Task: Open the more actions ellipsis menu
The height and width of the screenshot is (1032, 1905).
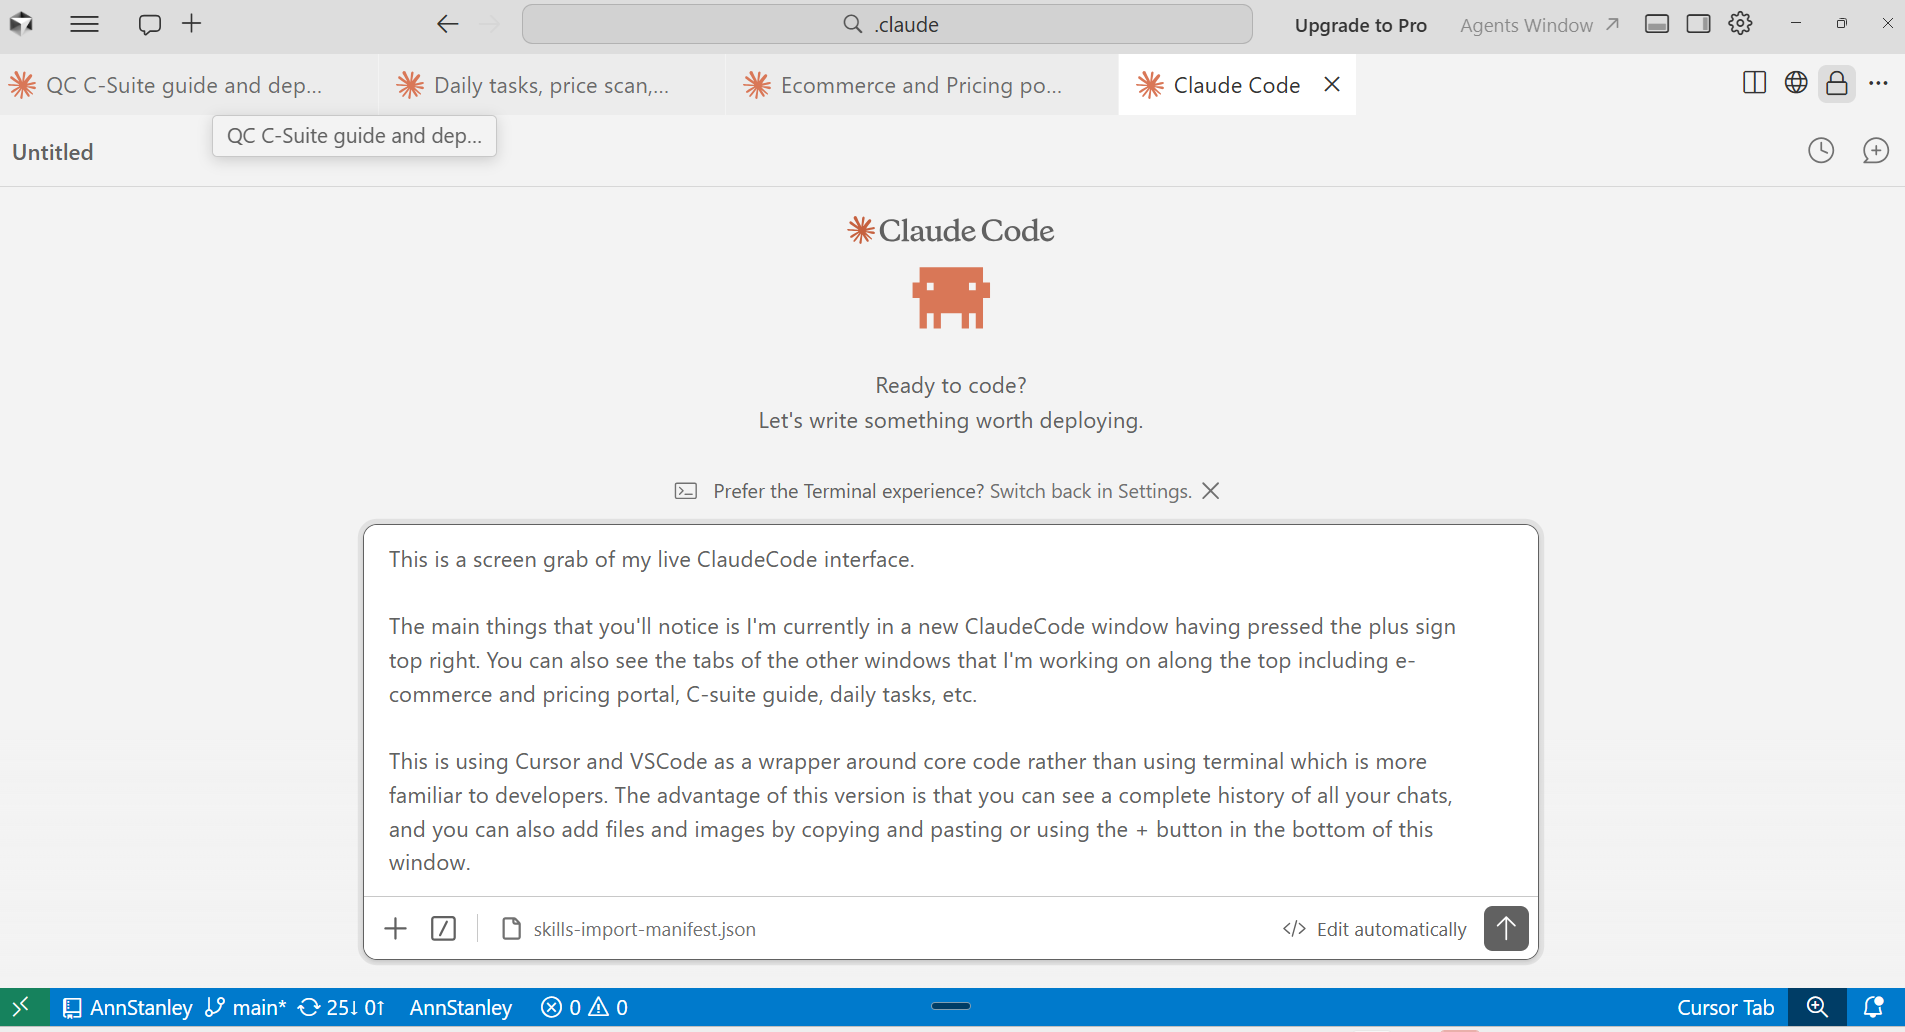Action: [x=1879, y=83]
